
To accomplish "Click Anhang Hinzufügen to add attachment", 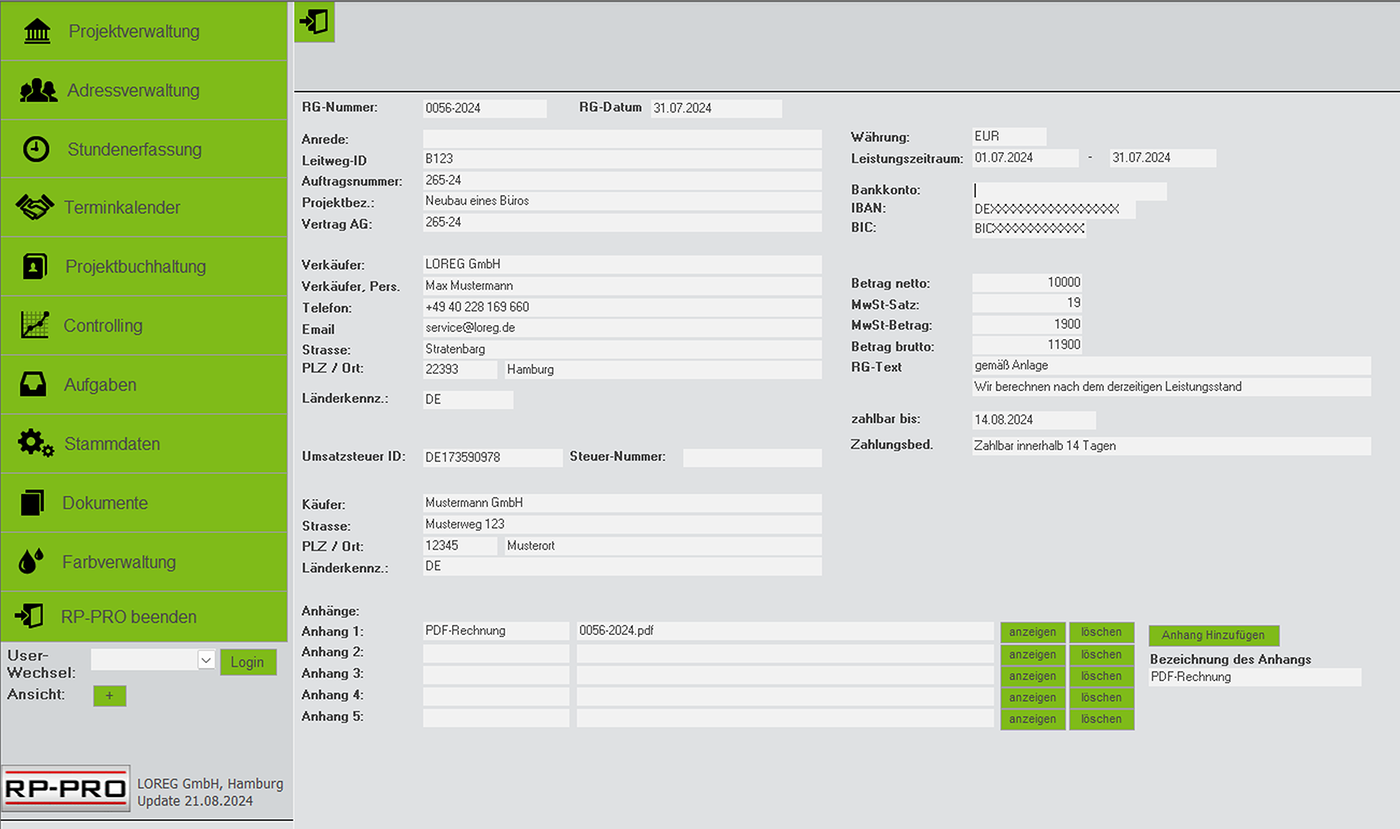I will (1214, 635).
